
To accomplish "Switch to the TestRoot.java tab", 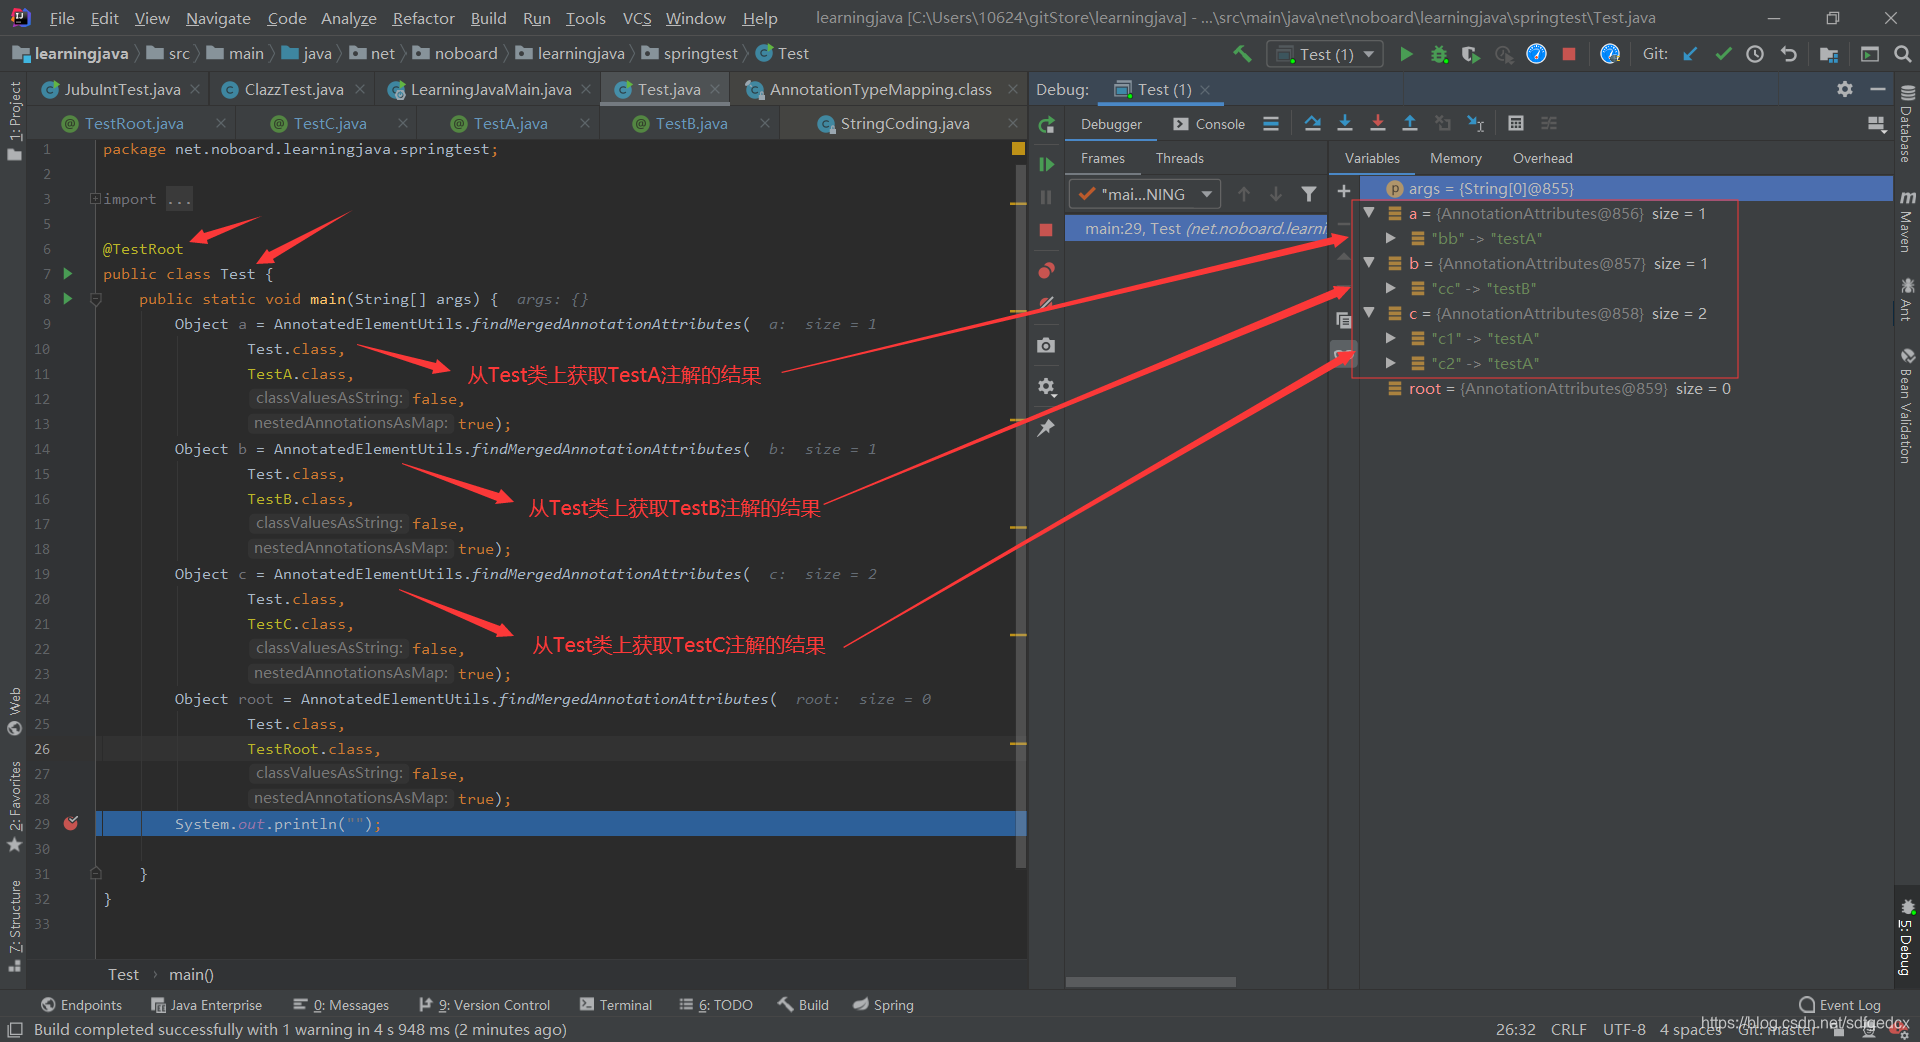I will click(134, 123).
